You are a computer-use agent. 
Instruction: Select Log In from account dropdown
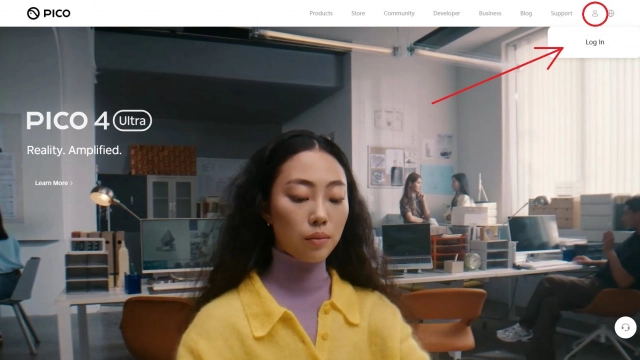click(x=595, y=42)
